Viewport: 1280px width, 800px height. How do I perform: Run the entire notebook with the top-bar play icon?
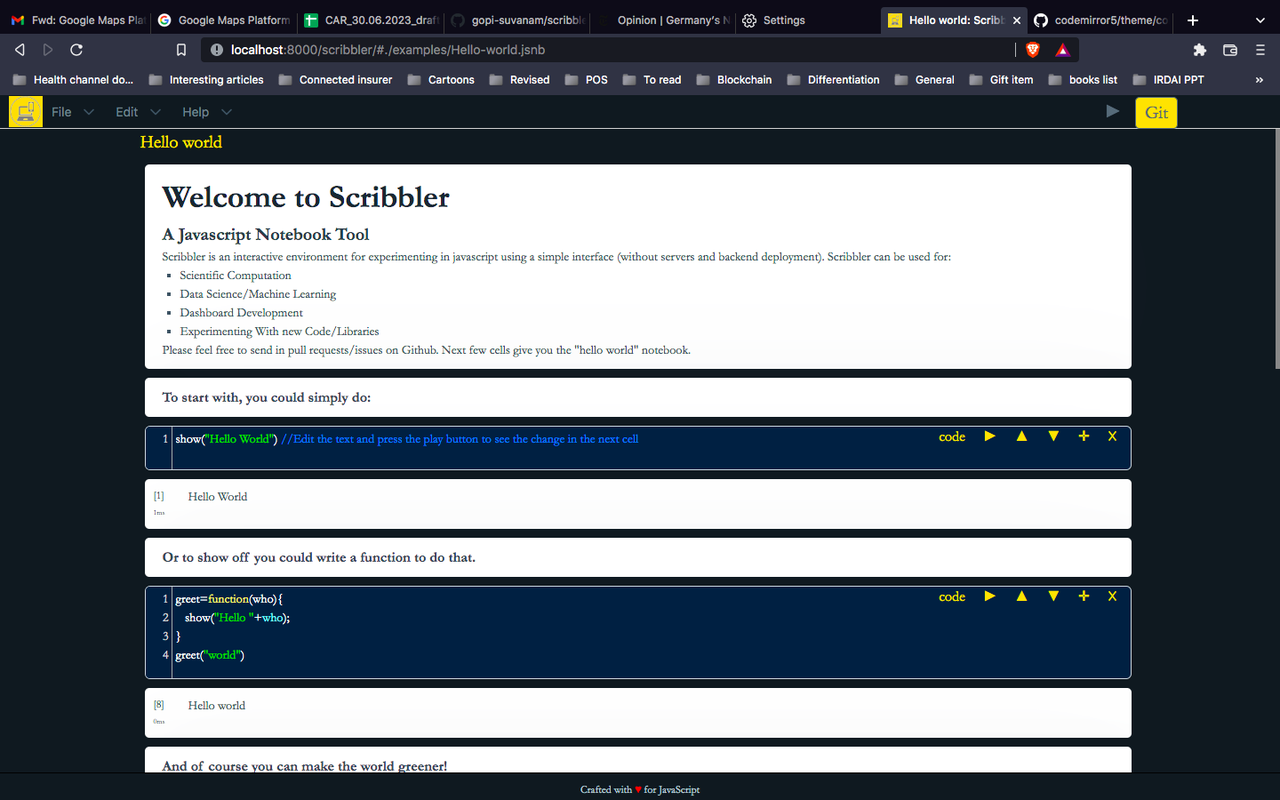pos(1112,111)
